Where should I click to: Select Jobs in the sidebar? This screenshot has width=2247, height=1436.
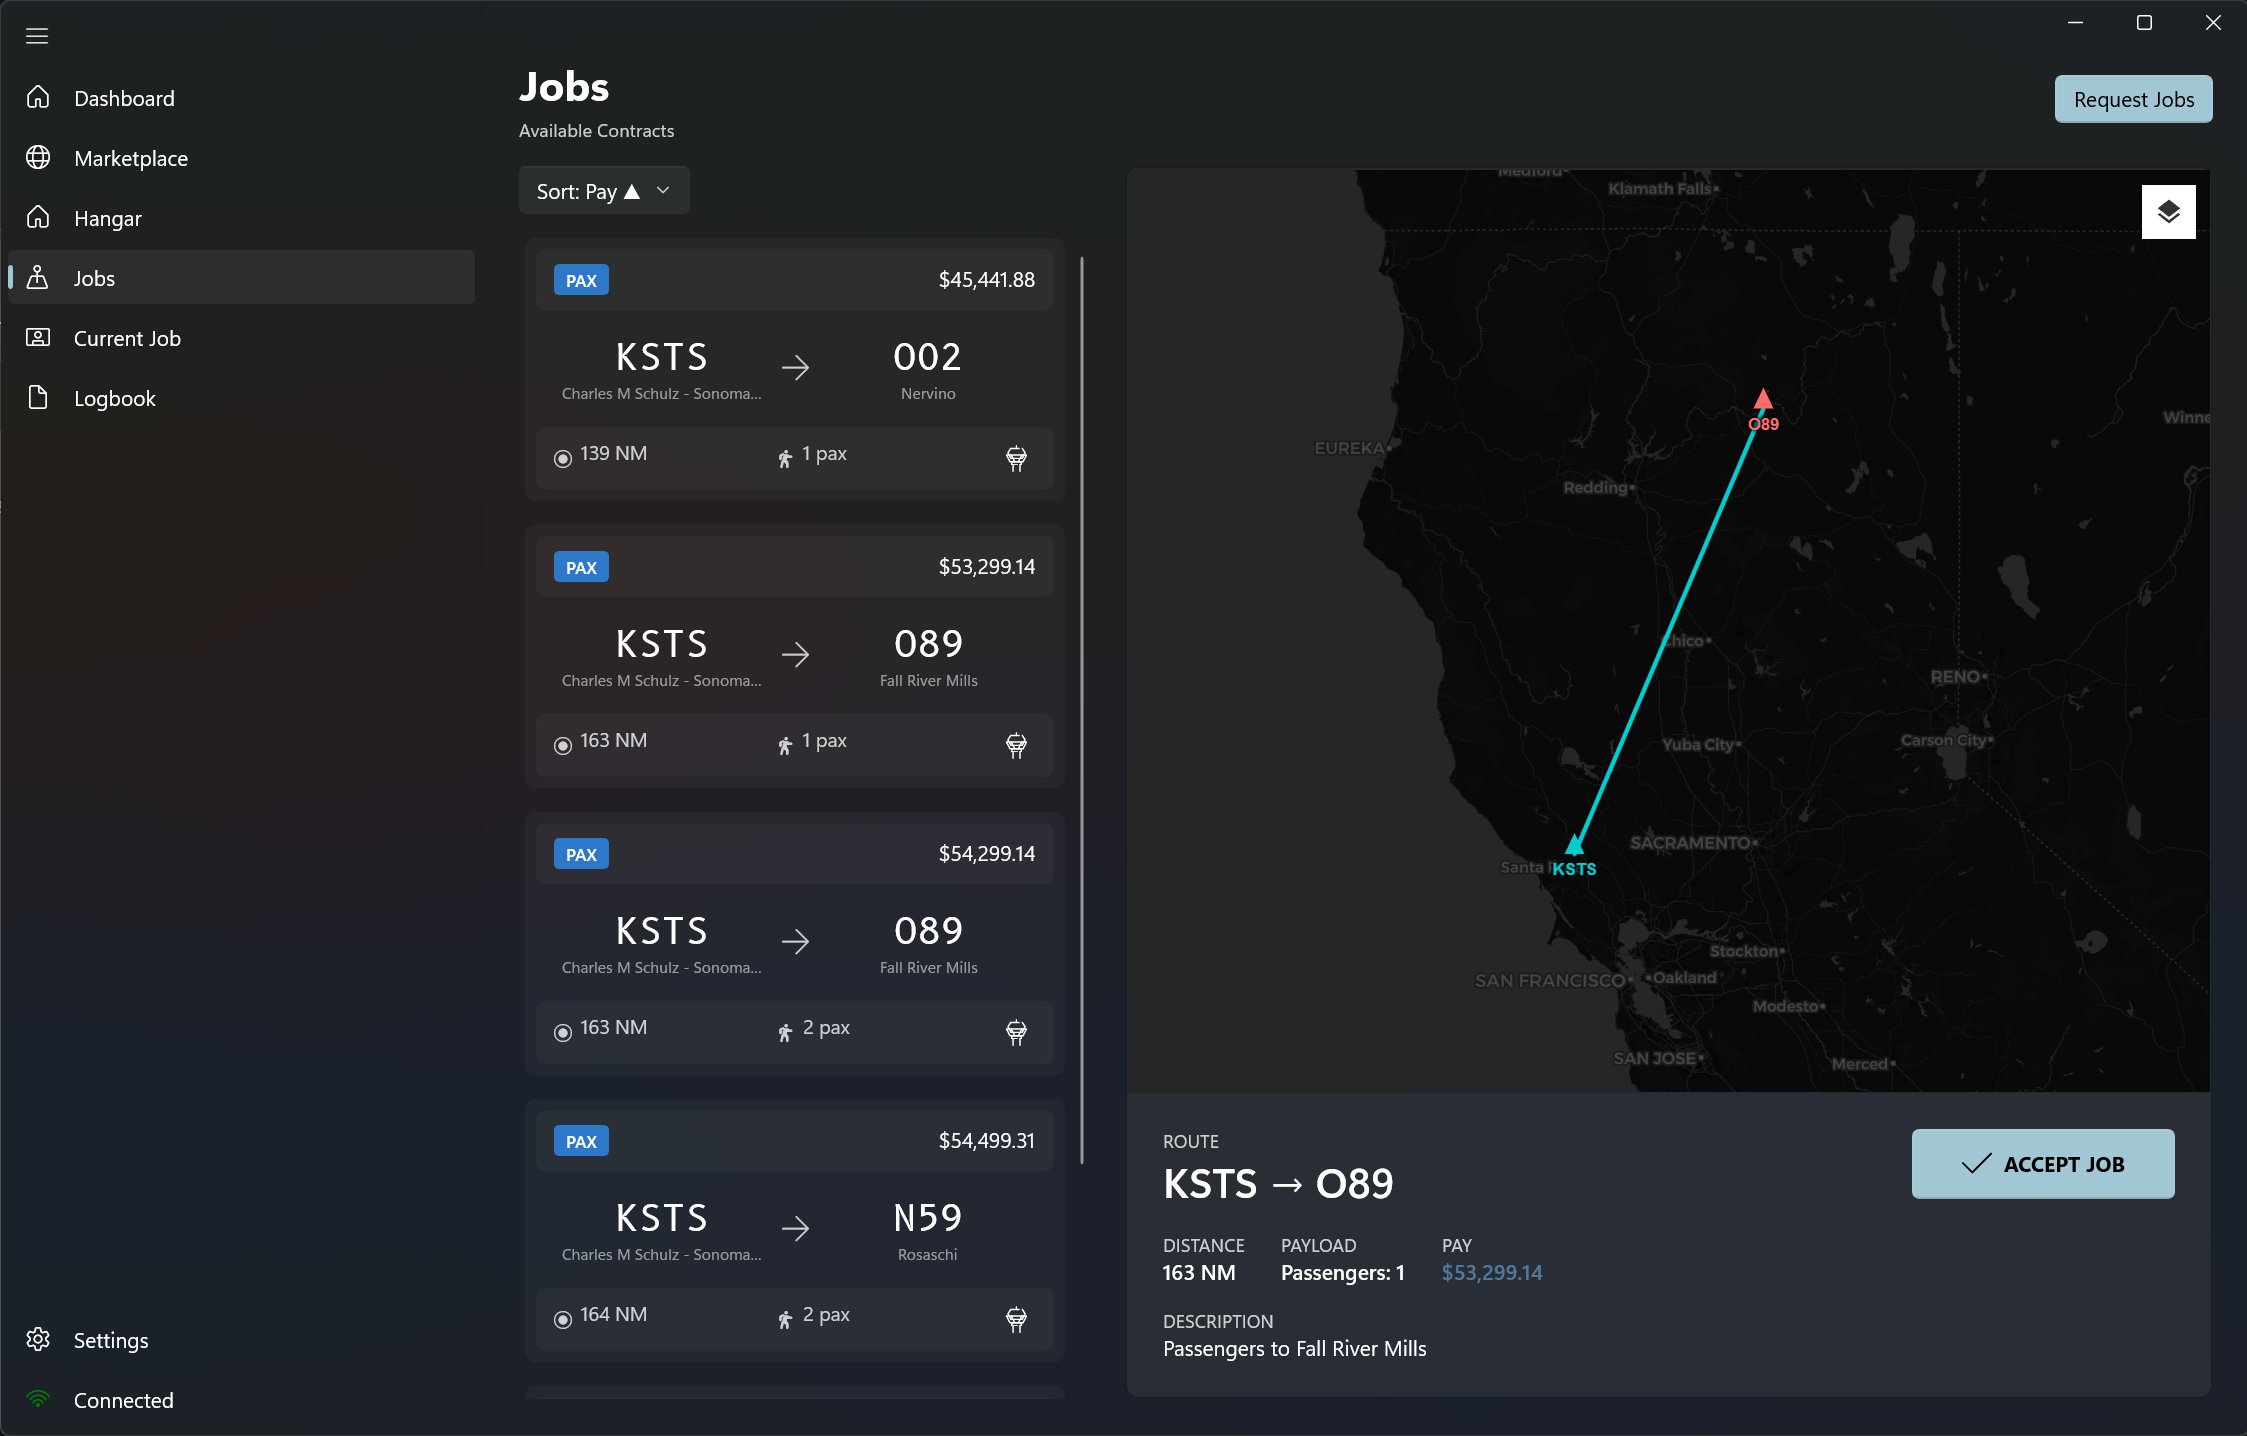[94, 278]
